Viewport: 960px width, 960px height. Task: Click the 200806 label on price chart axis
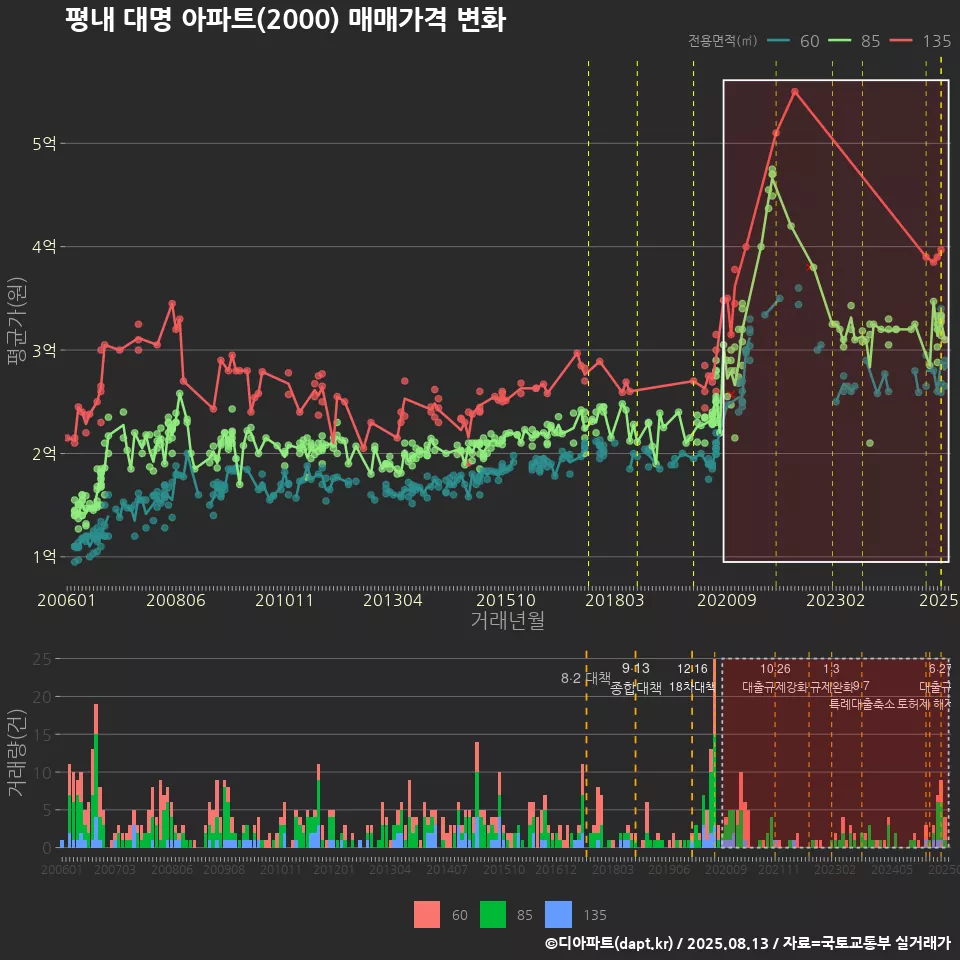pyautogui.click(x=176, y=600)
